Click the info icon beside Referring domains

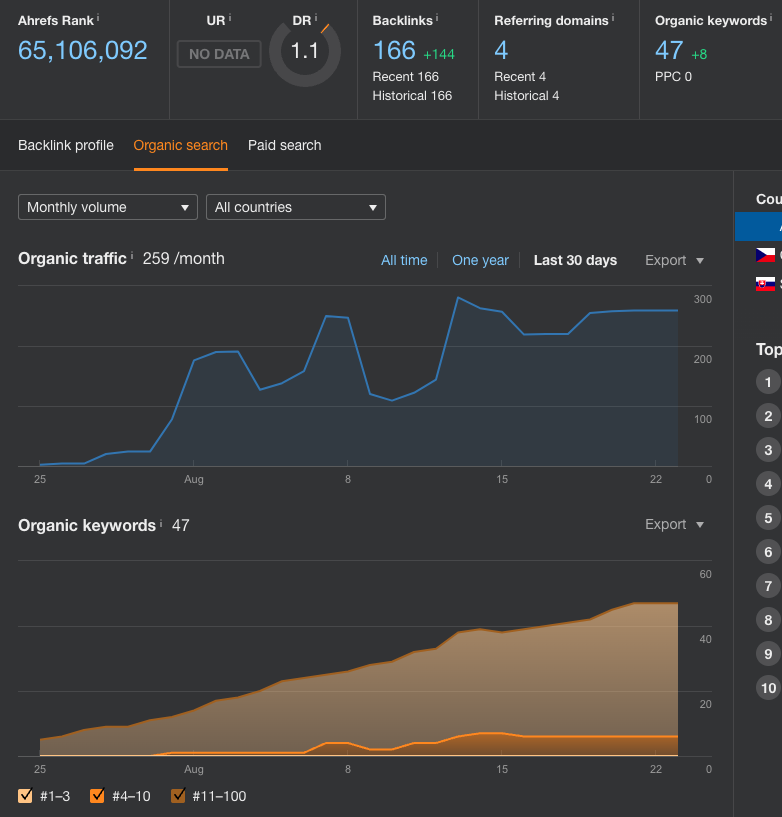[x=613, y=18]
